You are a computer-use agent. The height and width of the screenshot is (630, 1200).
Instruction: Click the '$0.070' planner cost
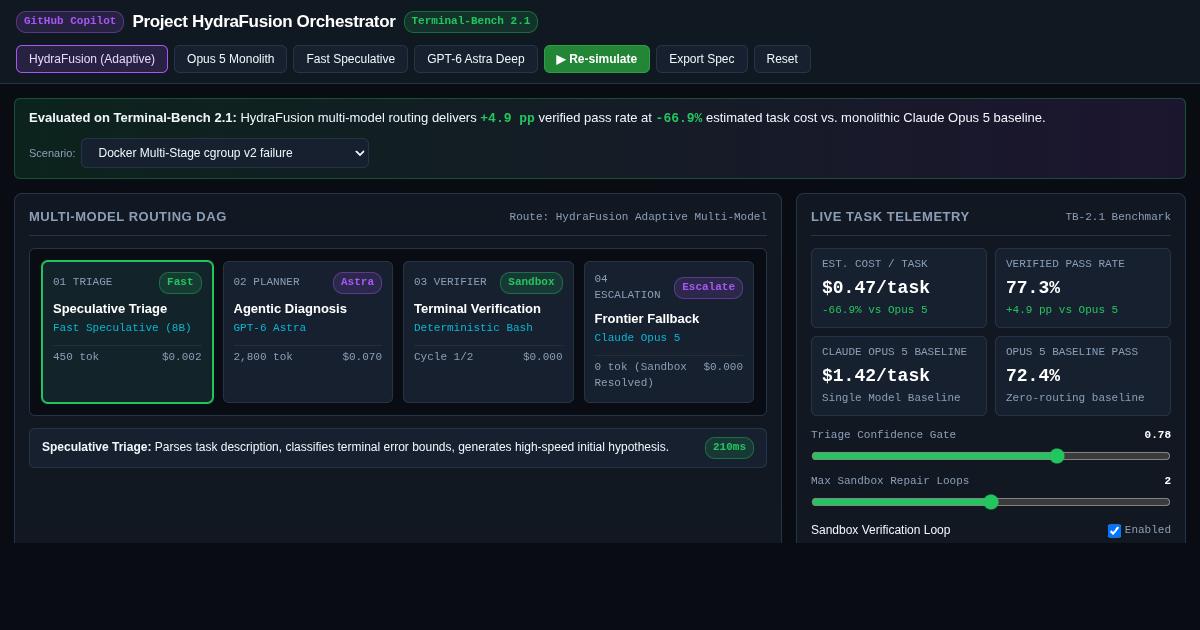362,357
